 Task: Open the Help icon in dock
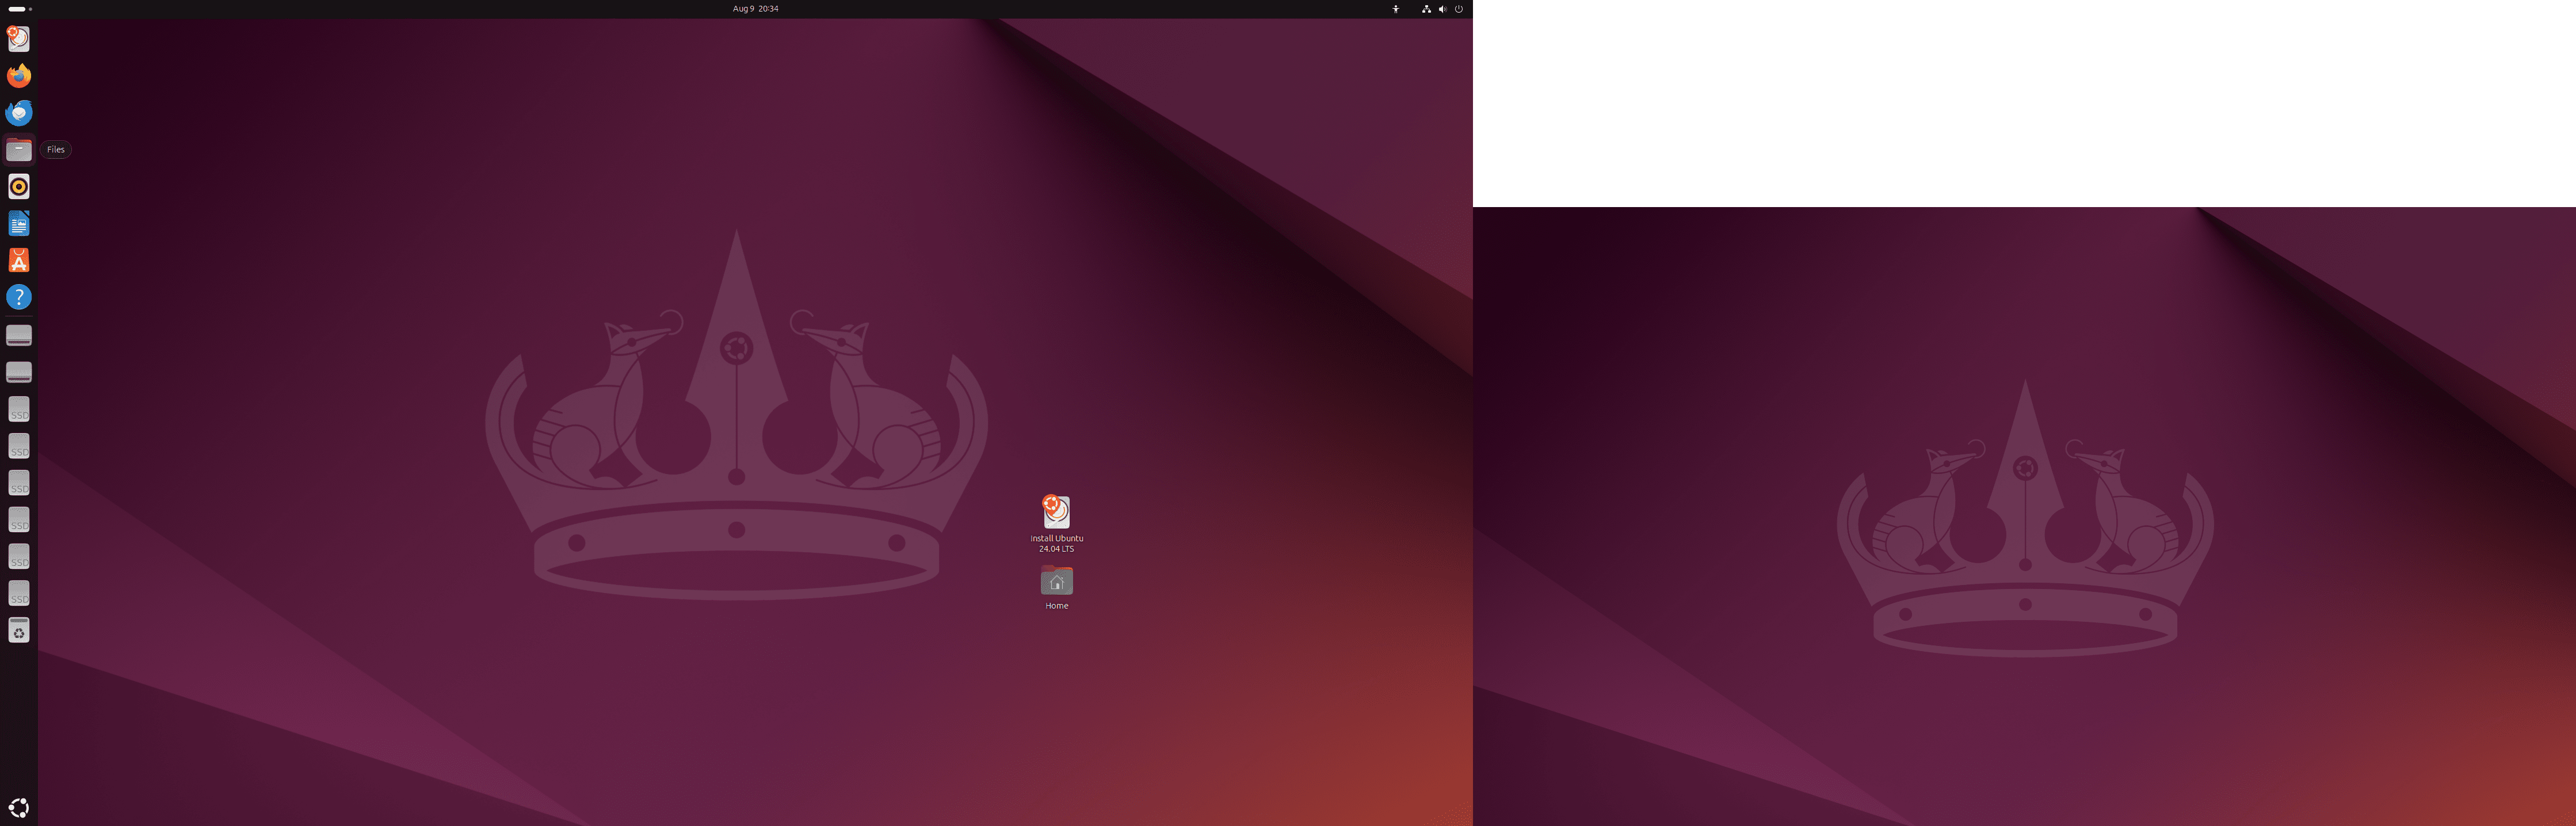19,297
